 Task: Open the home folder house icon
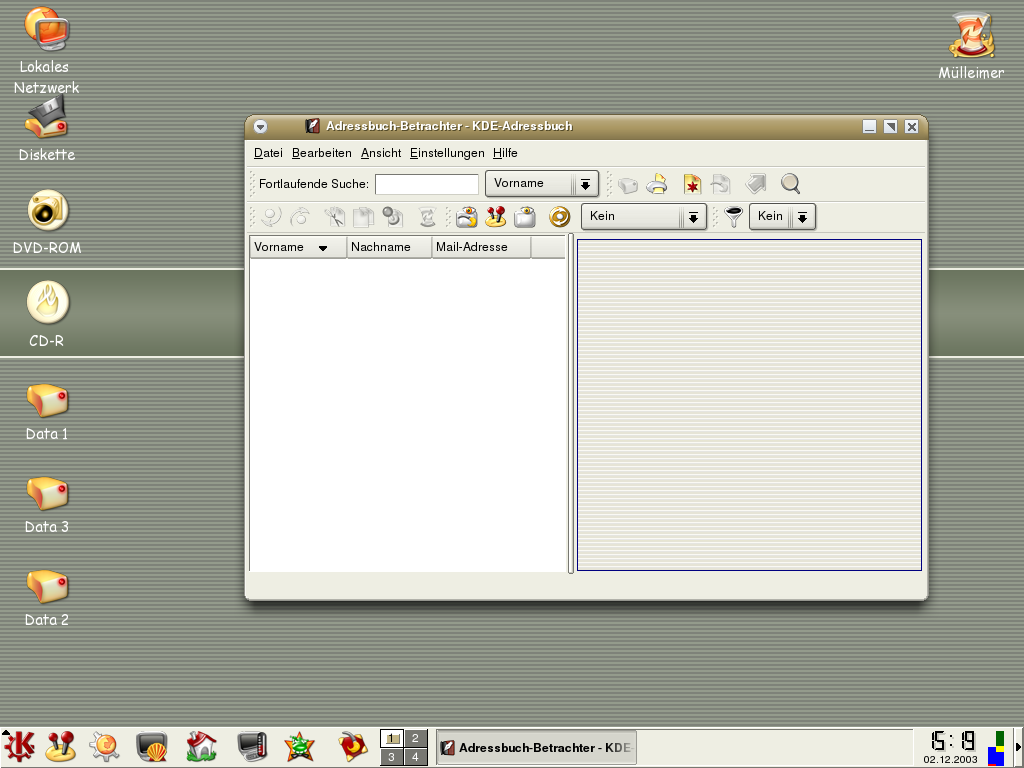point(201,746)
